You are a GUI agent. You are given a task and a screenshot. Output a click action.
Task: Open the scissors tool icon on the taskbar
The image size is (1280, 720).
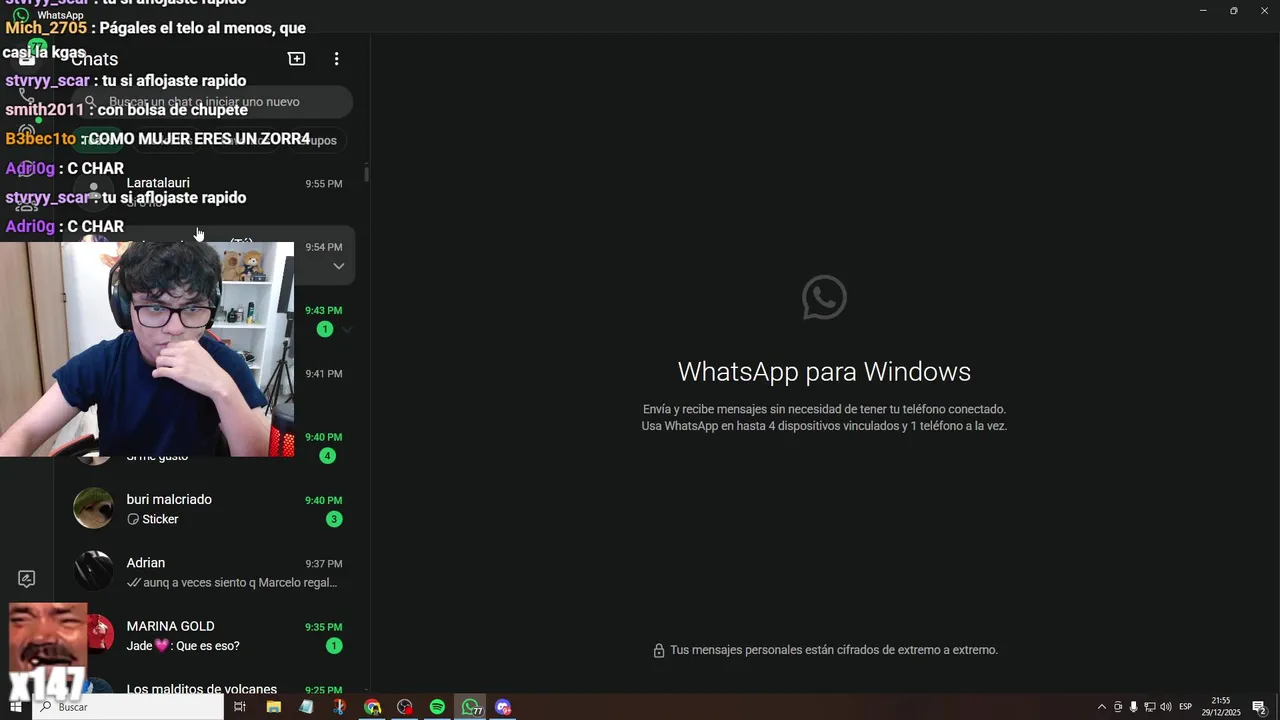click(x=339, y=707)
